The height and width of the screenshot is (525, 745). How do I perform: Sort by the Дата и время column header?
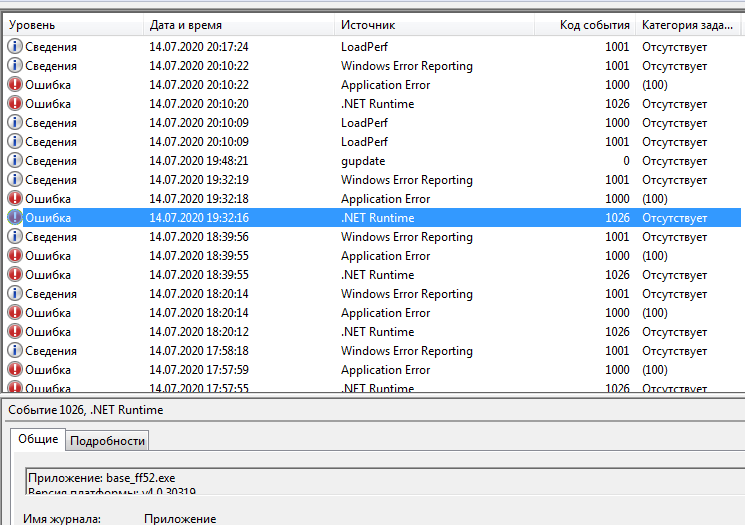pos(239,25)
